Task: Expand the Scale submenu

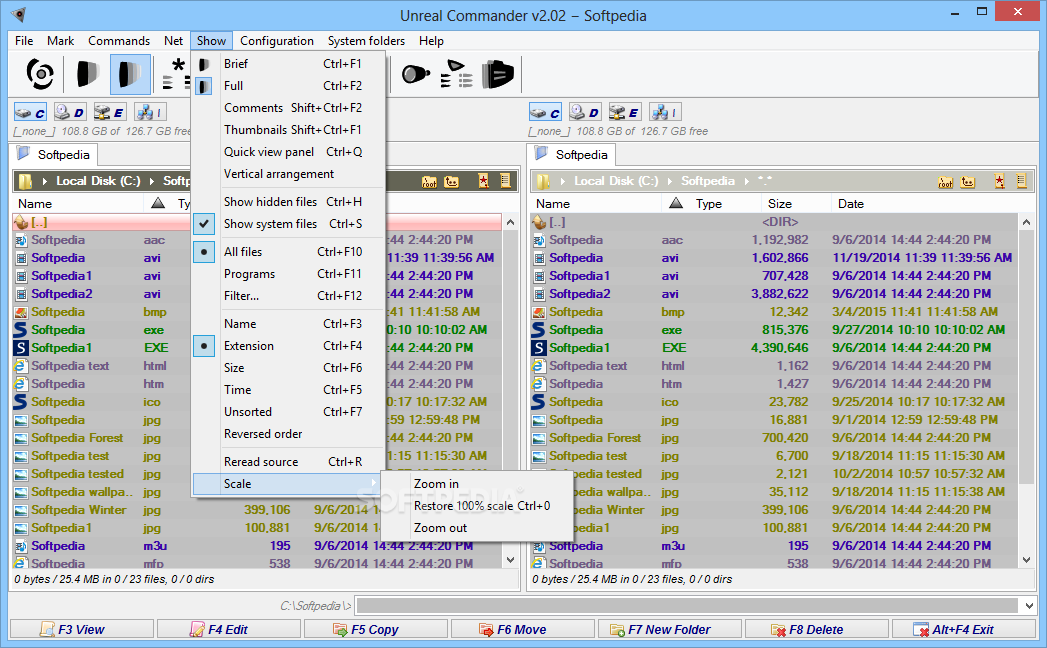Action: click(x=288, y=484)
